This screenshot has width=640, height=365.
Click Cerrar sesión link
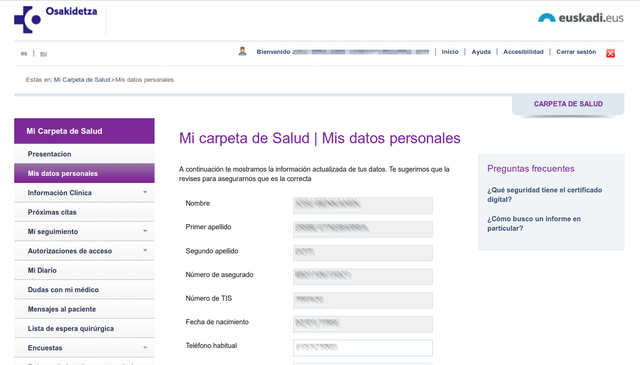click(x=576, y=52)
